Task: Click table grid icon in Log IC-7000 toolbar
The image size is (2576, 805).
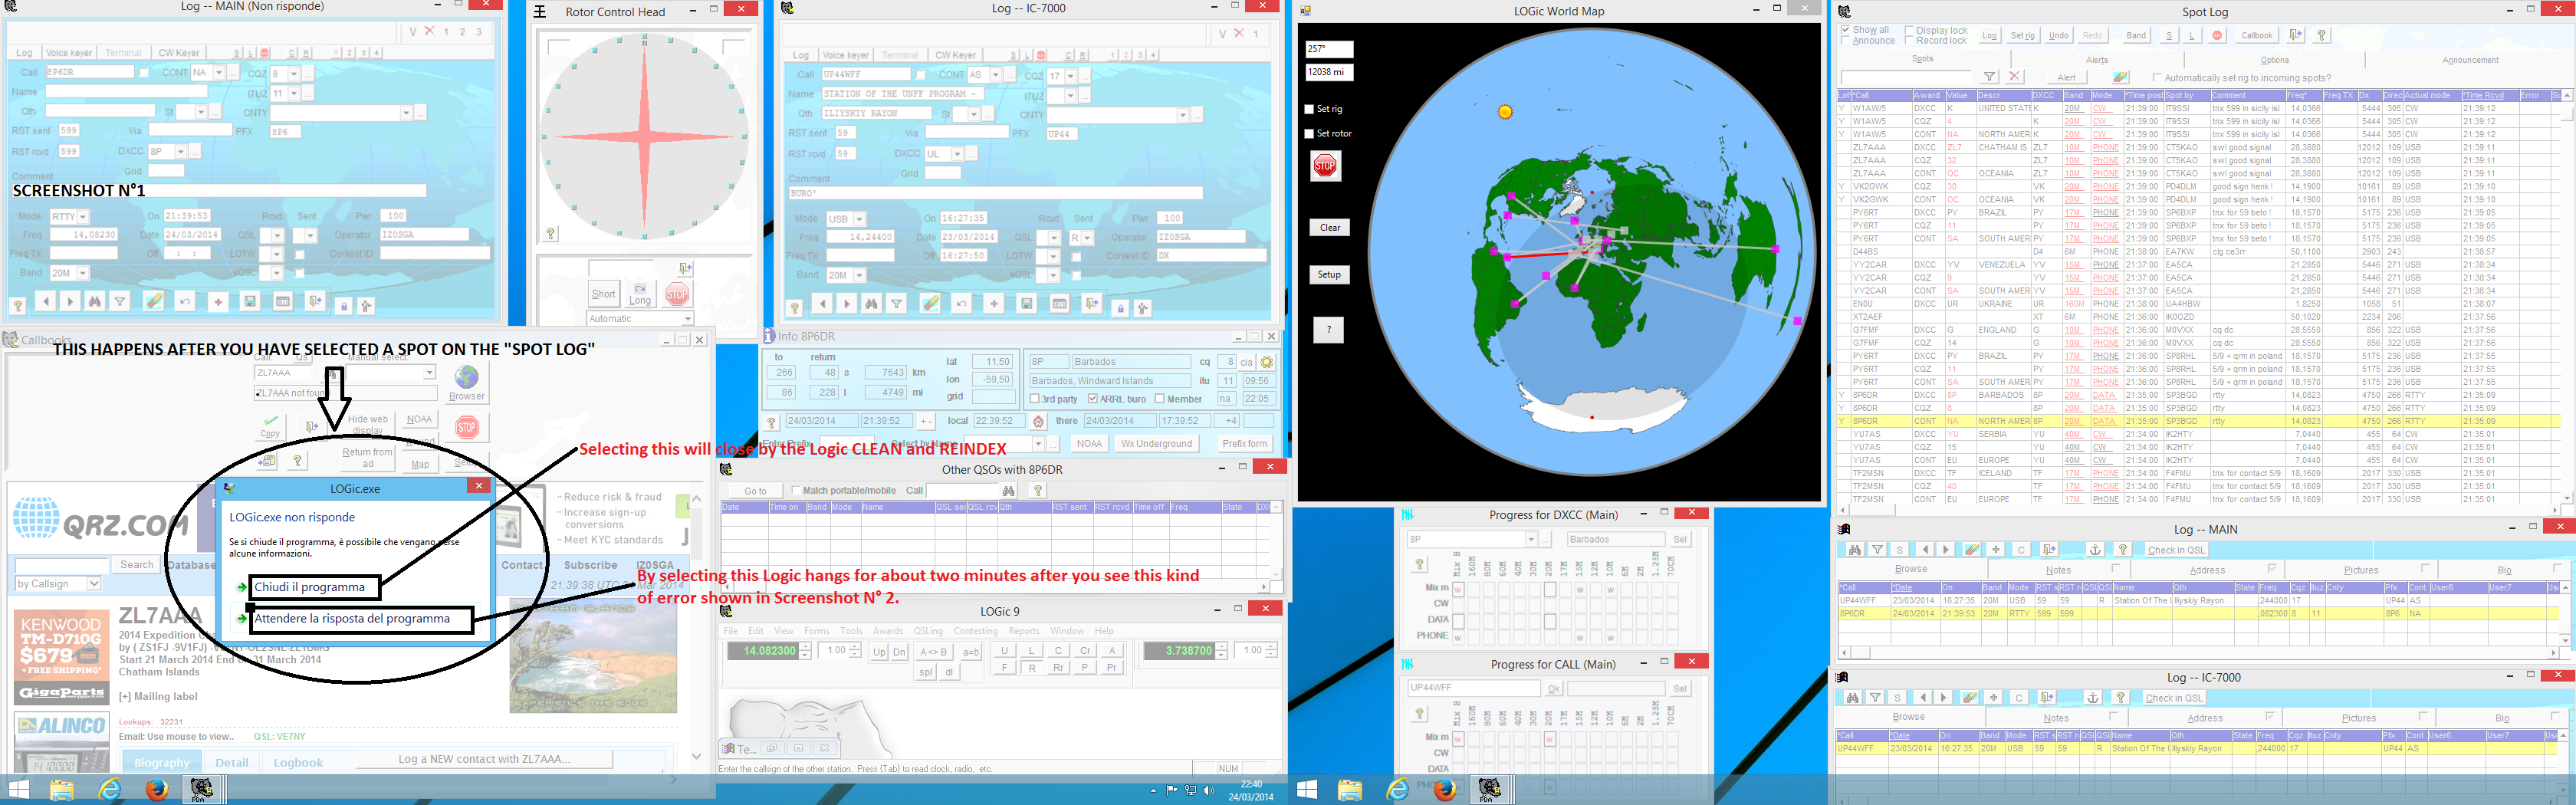Action: click(1060, 304)
